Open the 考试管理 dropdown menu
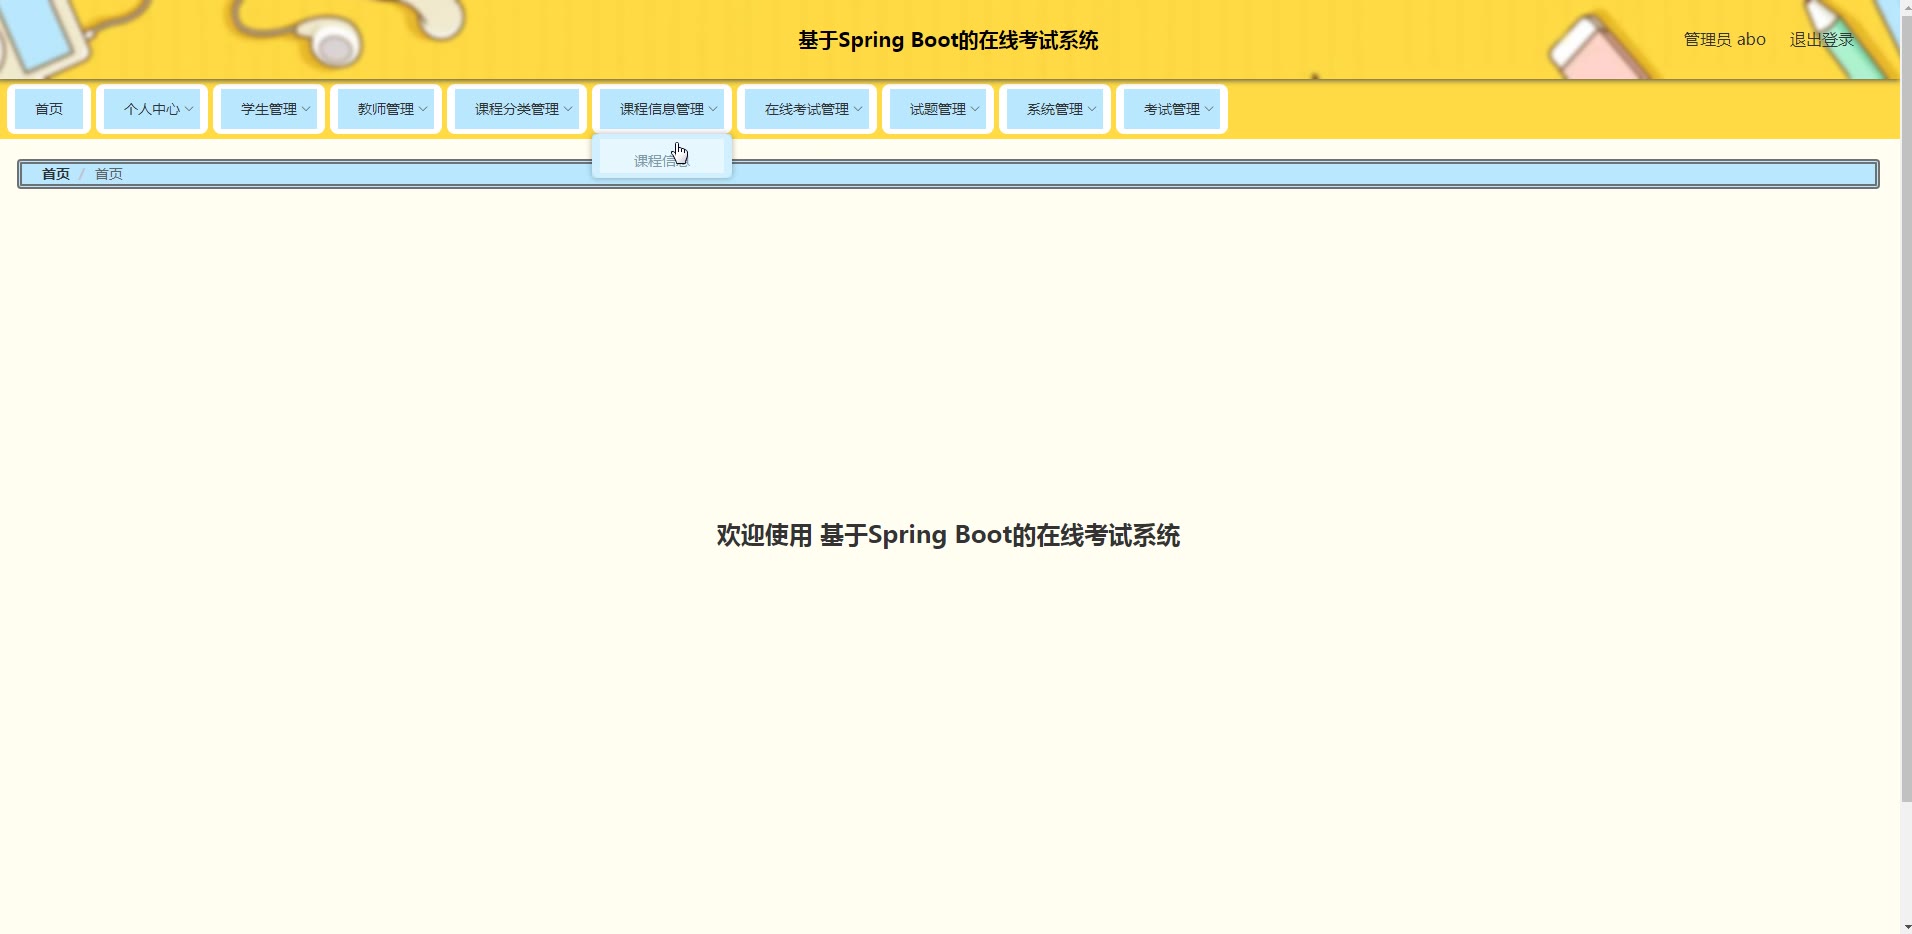1912x934 pixels. [1172, 109]
